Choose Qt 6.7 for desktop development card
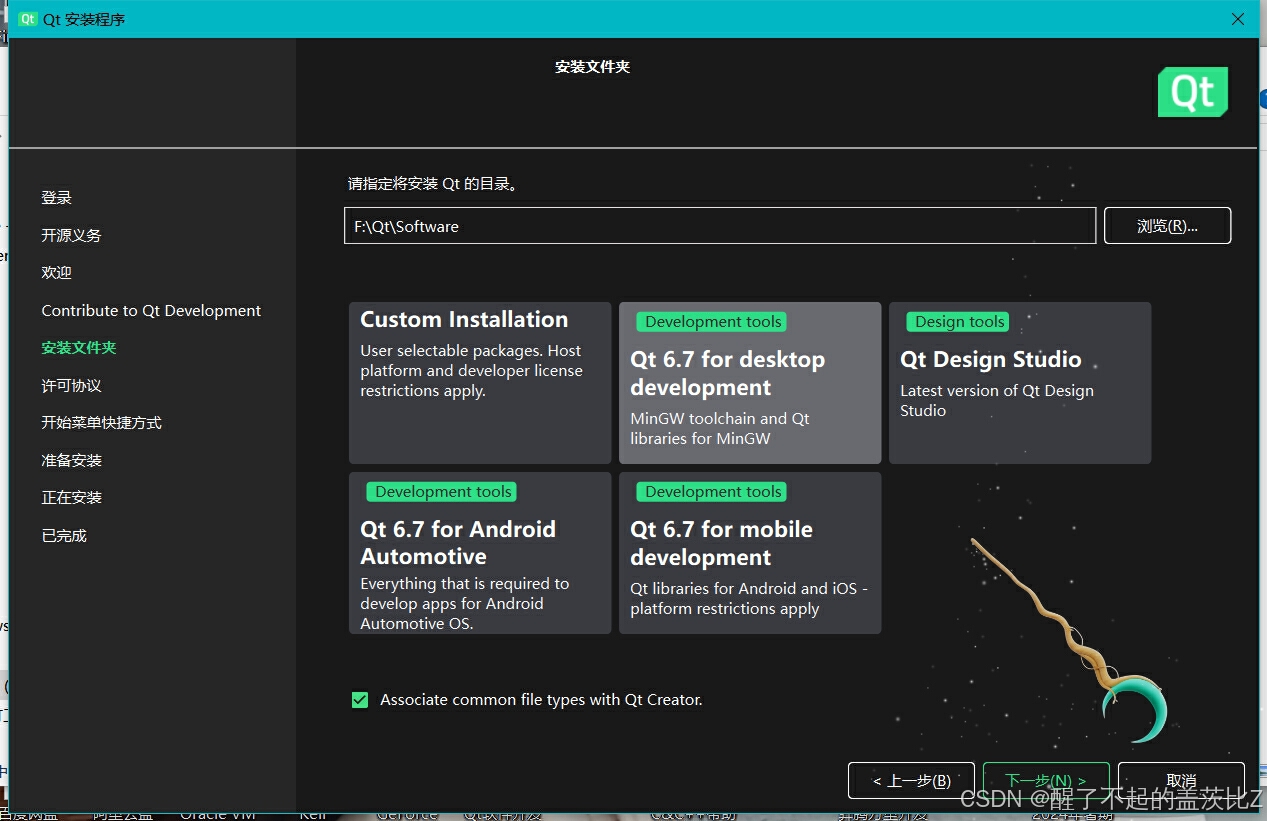The height and width of the screenshot is (821, 1267). [750, 383]
